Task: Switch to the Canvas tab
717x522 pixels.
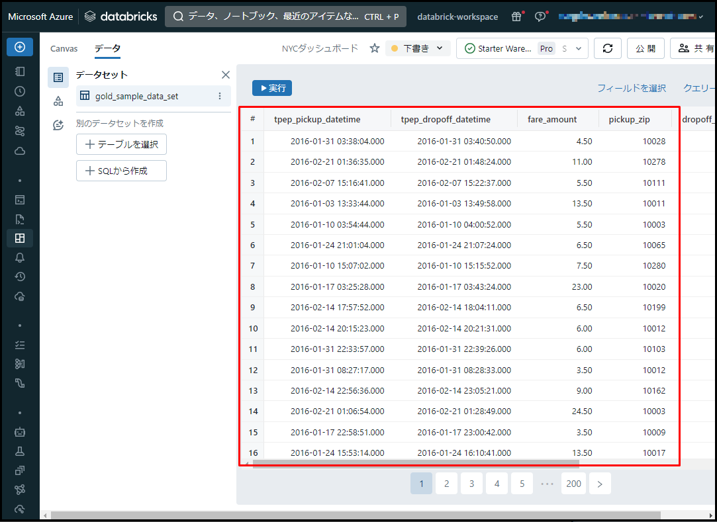Action: click(x=64, y=48)
